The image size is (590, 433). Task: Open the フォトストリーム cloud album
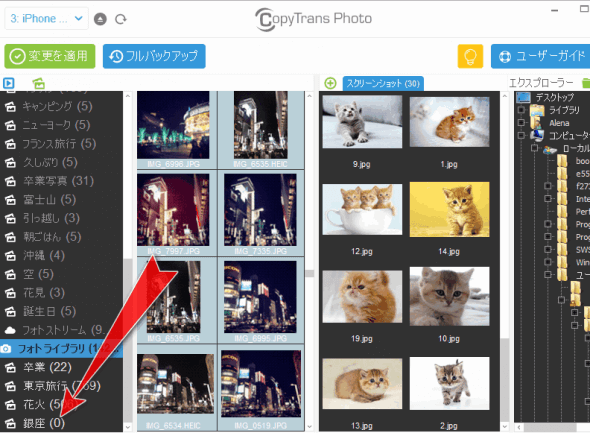(61, 330)
